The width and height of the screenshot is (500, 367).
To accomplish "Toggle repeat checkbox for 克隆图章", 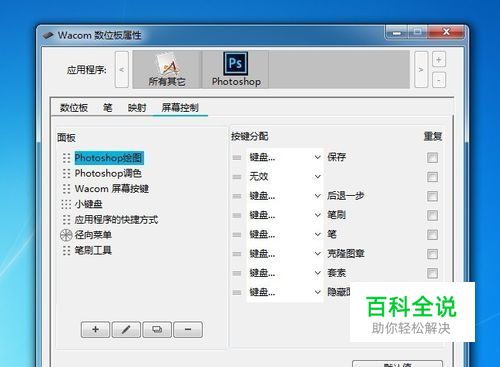I will pyautogui.click(x=432, y=254).
